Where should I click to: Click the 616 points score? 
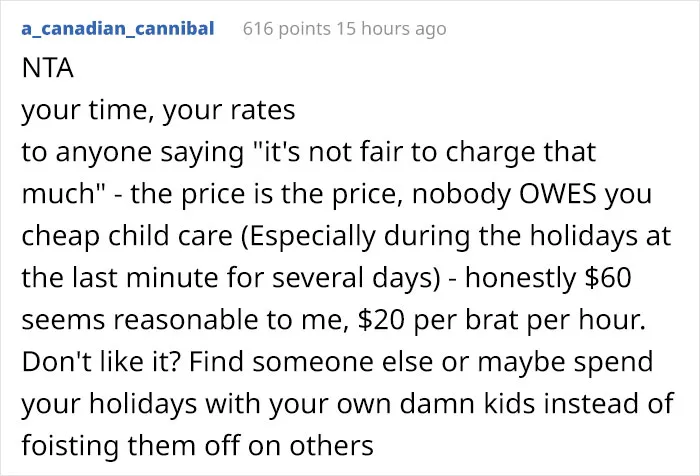(x=287, y=29)
